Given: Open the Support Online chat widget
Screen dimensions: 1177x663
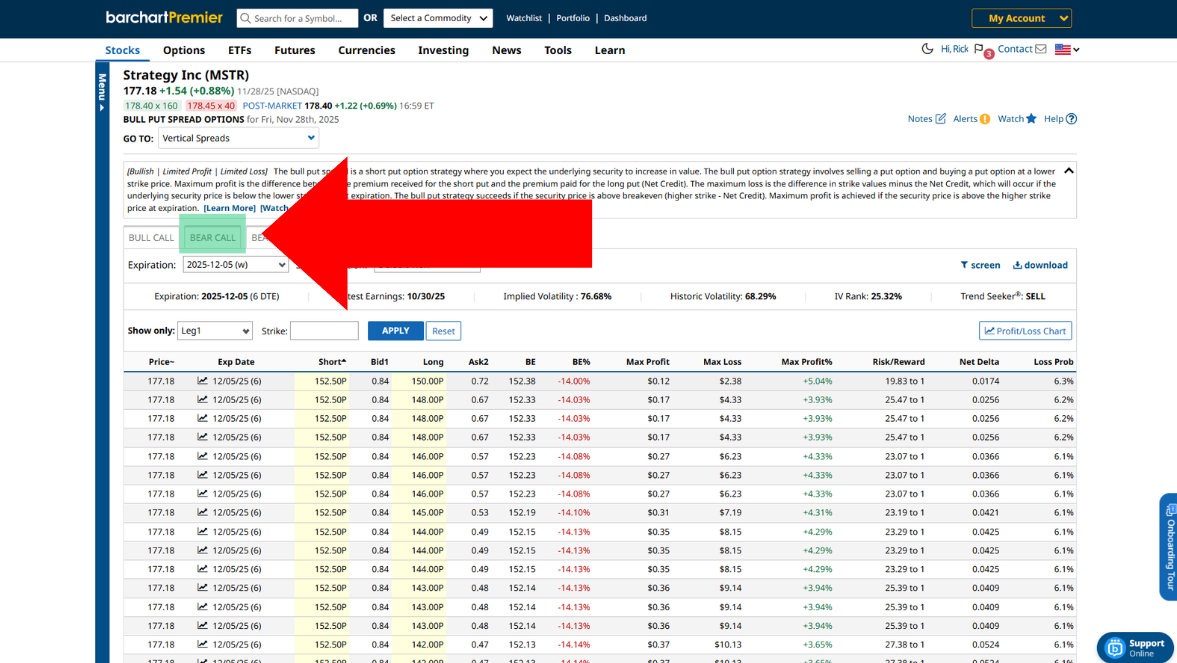Looking at the screenshot, I should coord(1136,646).
